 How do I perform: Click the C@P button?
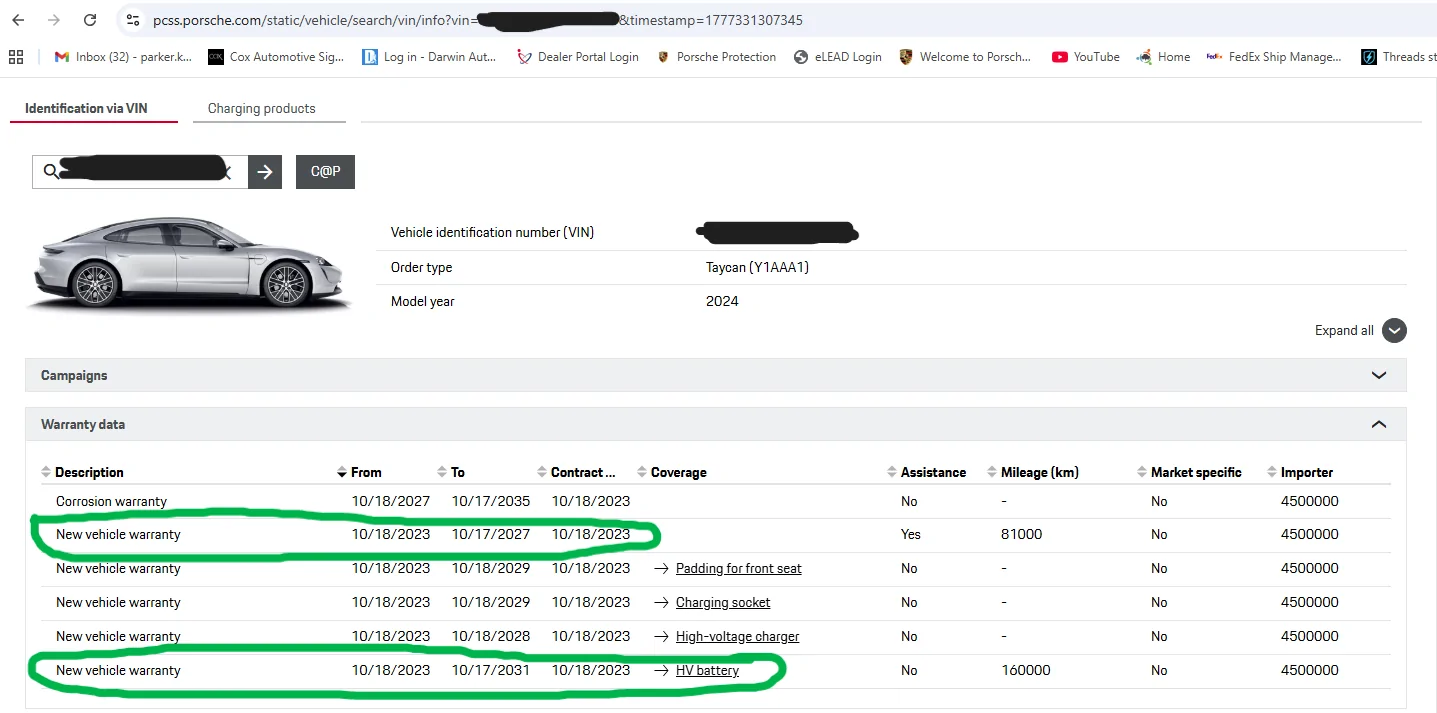pos(325,172)
